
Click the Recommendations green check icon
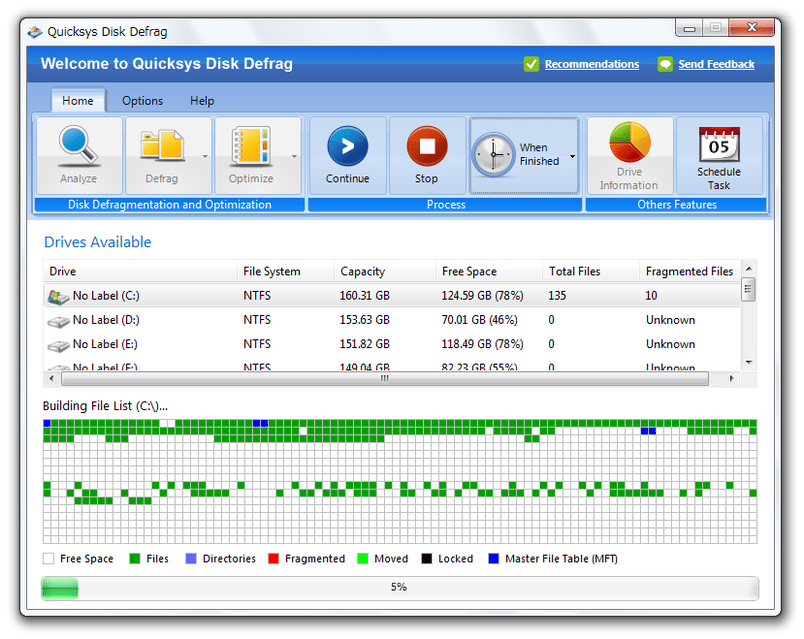[x=531, y=64]
